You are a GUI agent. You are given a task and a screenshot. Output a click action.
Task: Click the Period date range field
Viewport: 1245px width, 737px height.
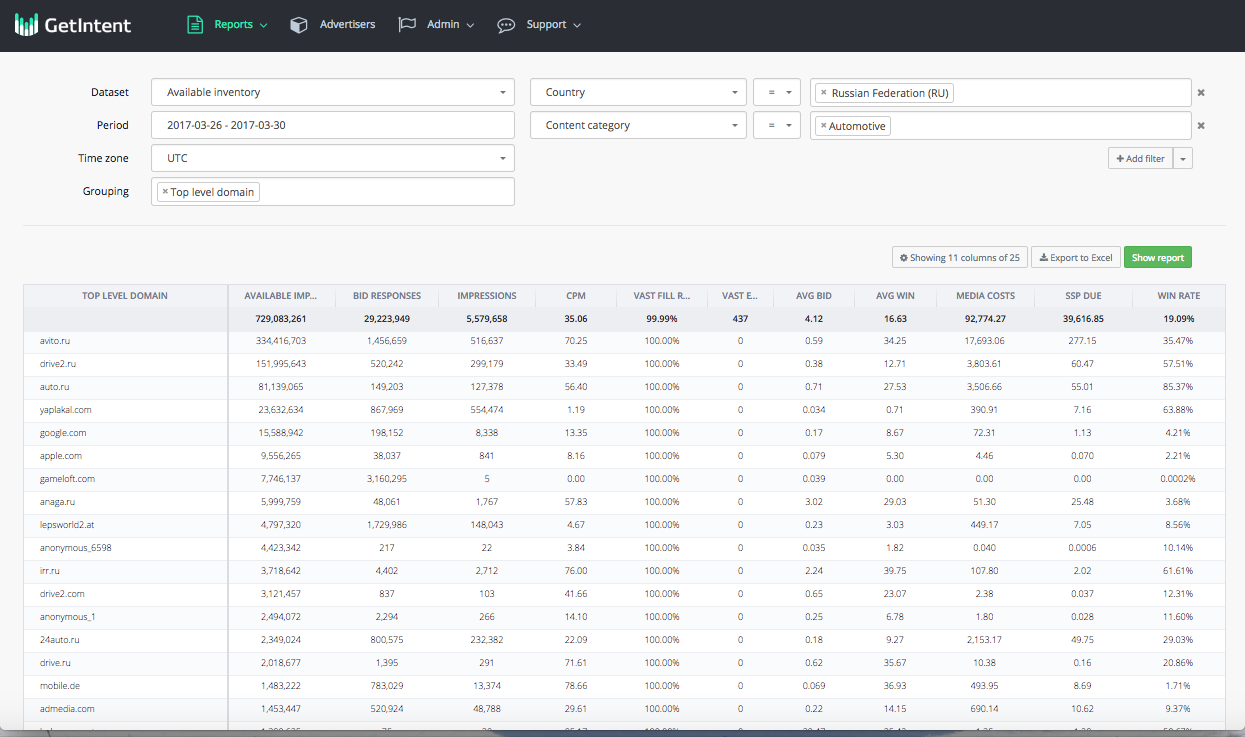pyautogui.click(x=332, y=126)
